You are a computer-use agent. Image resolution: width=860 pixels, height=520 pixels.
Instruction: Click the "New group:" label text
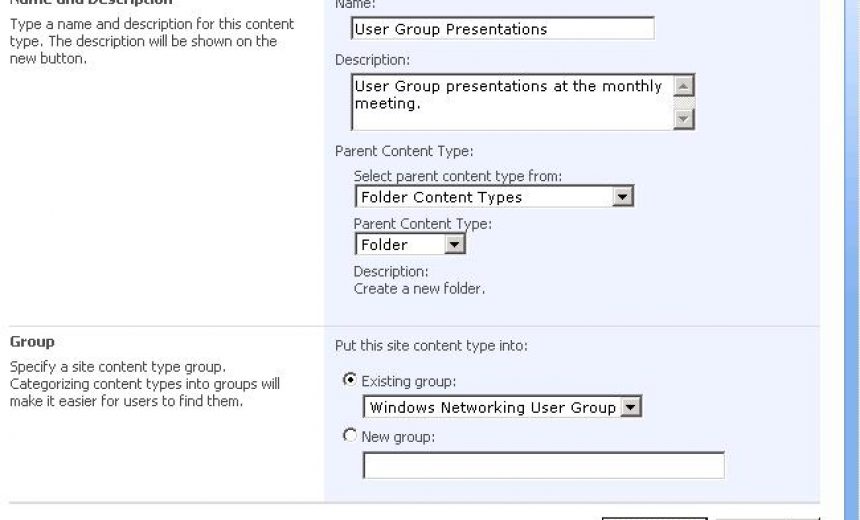point(398,437)
